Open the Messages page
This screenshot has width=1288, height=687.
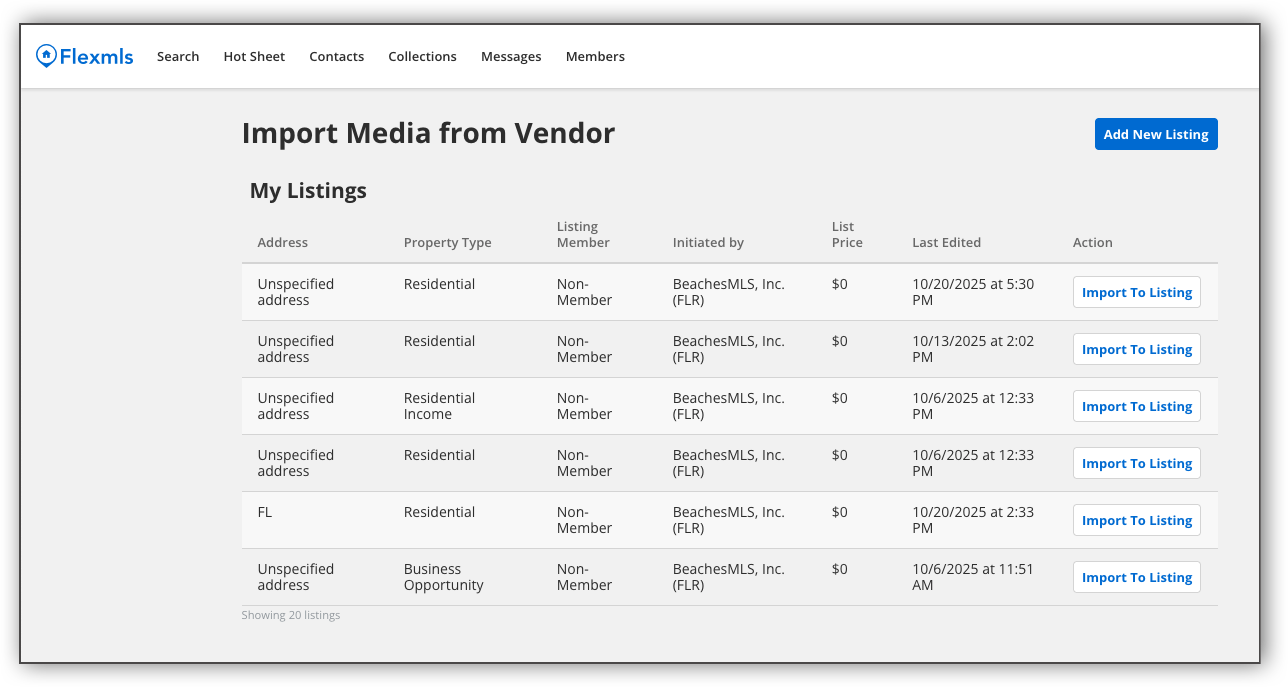tap(511, 56)
